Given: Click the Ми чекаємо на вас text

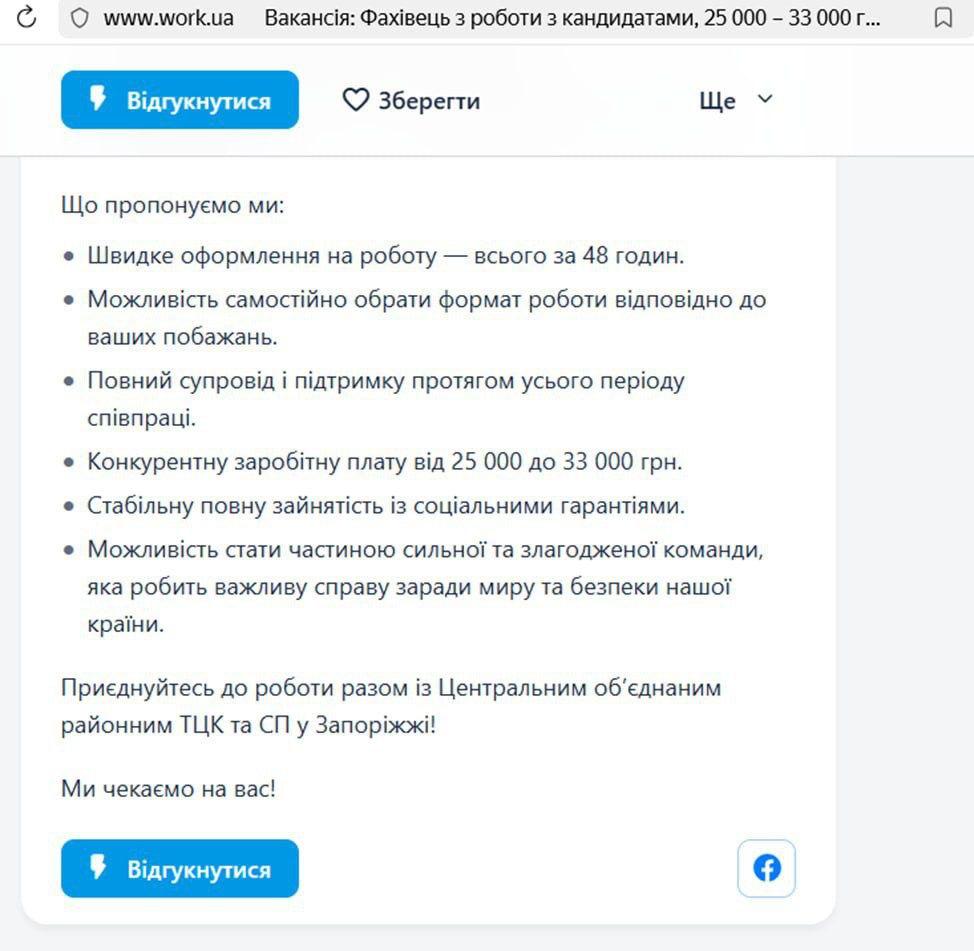Looking at the screenshot, I should (168, 789).
